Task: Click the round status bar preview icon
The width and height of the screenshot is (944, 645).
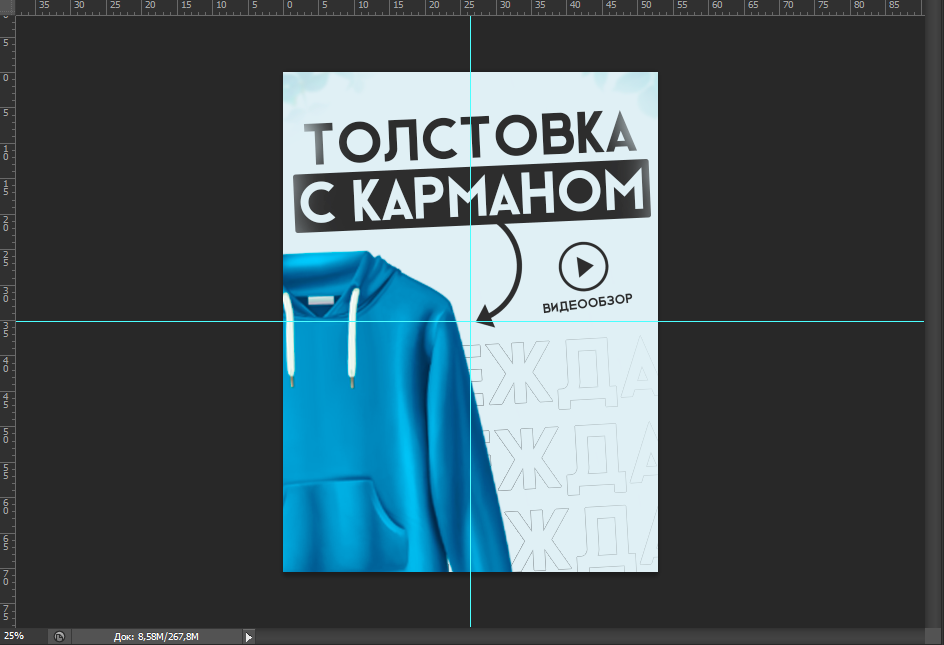Action: tap(59, 637)
